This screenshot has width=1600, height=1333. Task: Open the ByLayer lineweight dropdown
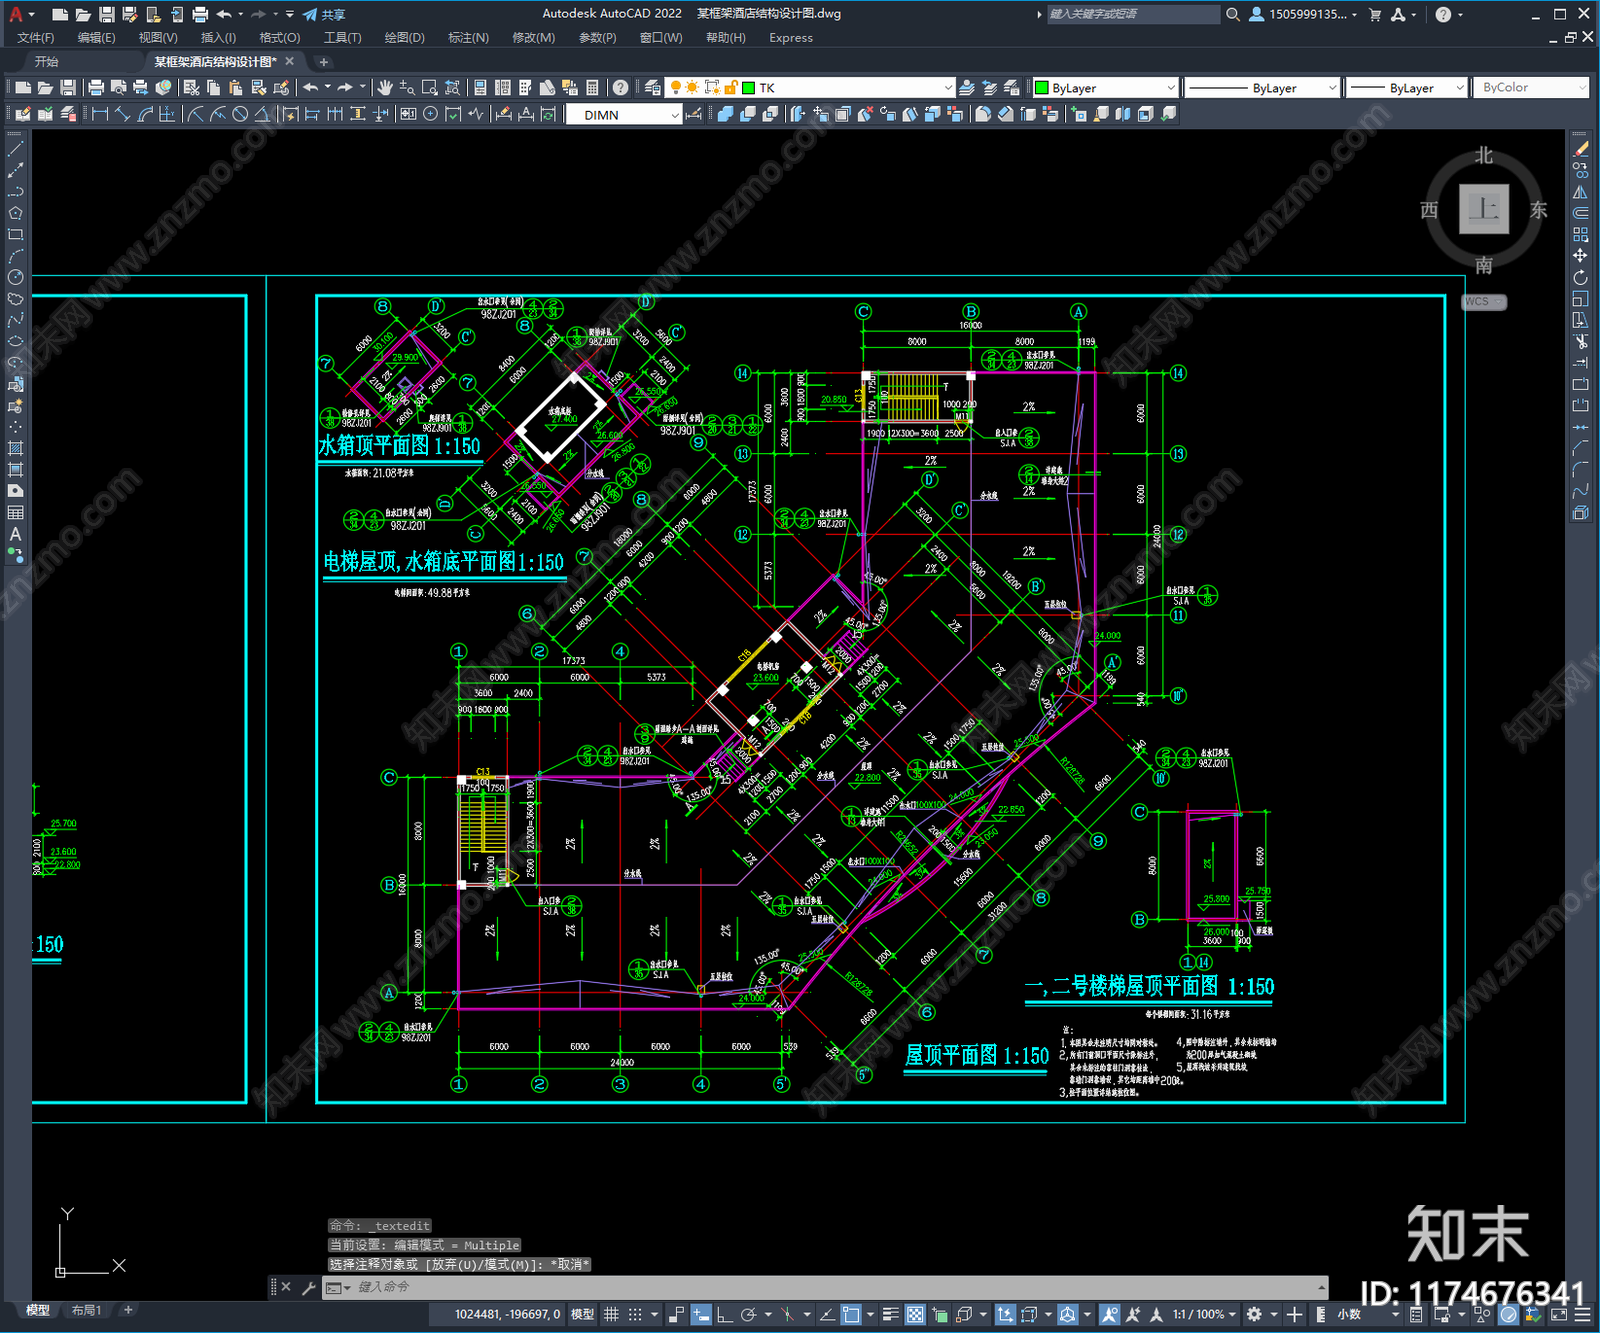point(1406,88)
